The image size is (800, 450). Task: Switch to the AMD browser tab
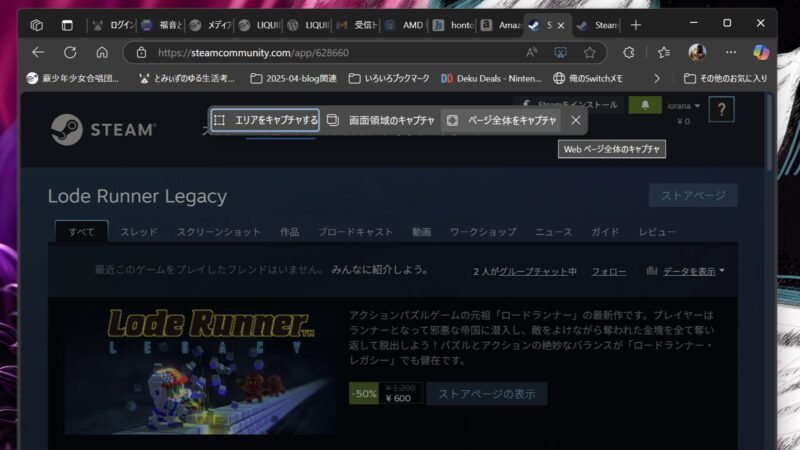pyautogui.click(x=406, y=25)
